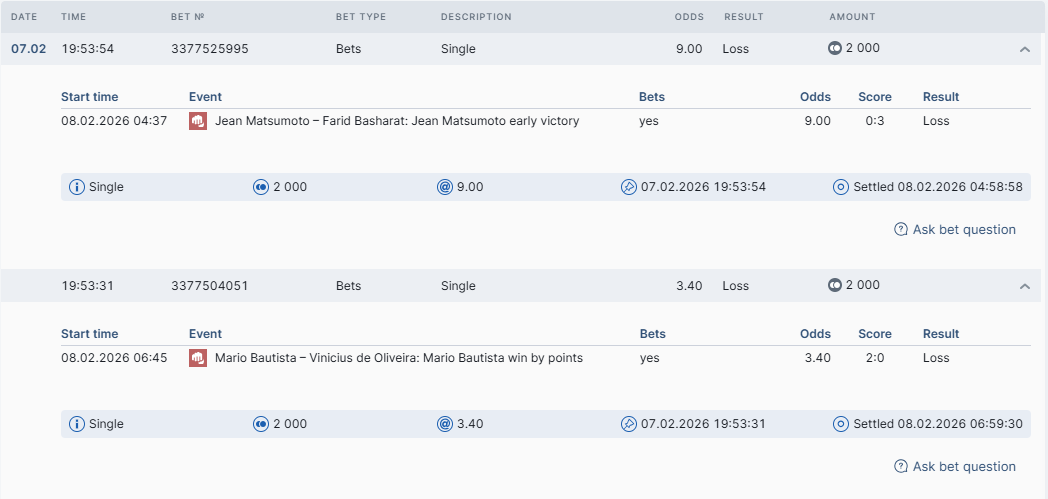Screen dimensions: 1048x499
Task: Sort by the ODDS column header
Action: point(689,17)
